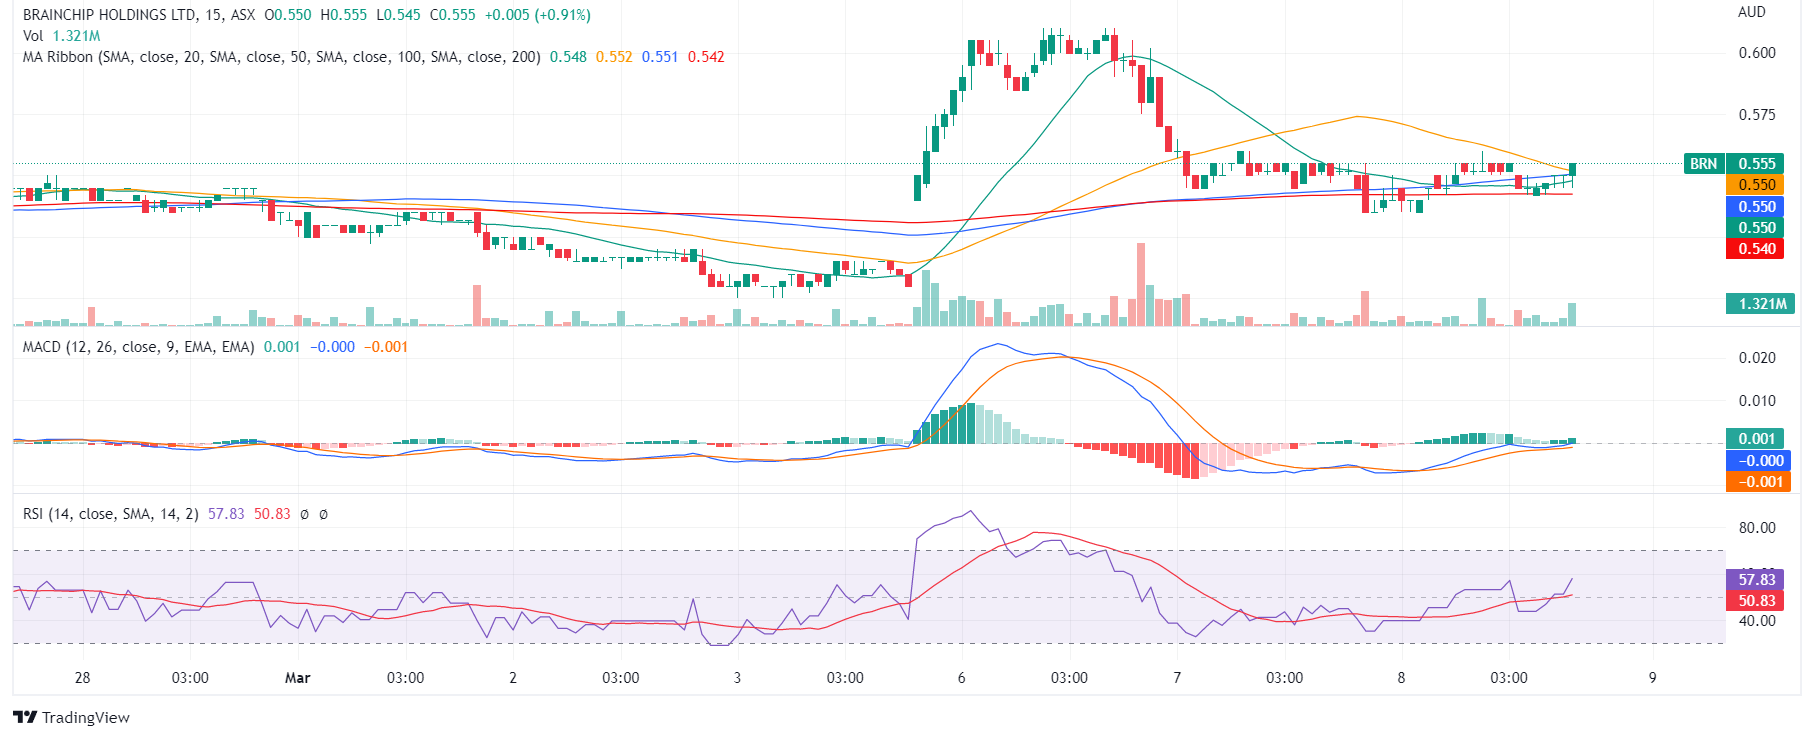This screenshot has height=739, width=1814.
Task: Click the 80.00 RSI axis level
Action: (1757, 528)
